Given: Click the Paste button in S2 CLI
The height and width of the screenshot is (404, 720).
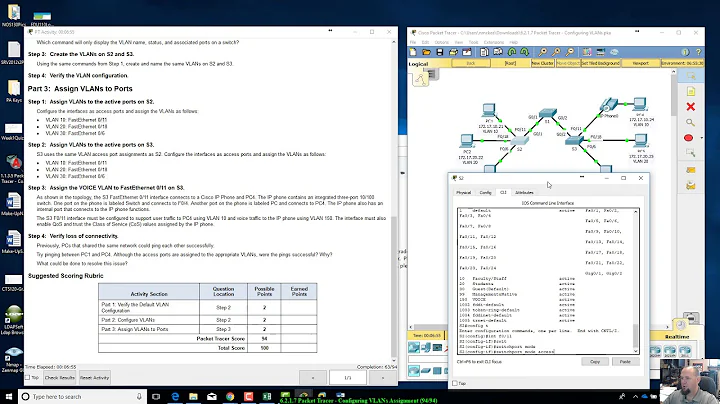Looking at the screenshot, I should point(625,362).
